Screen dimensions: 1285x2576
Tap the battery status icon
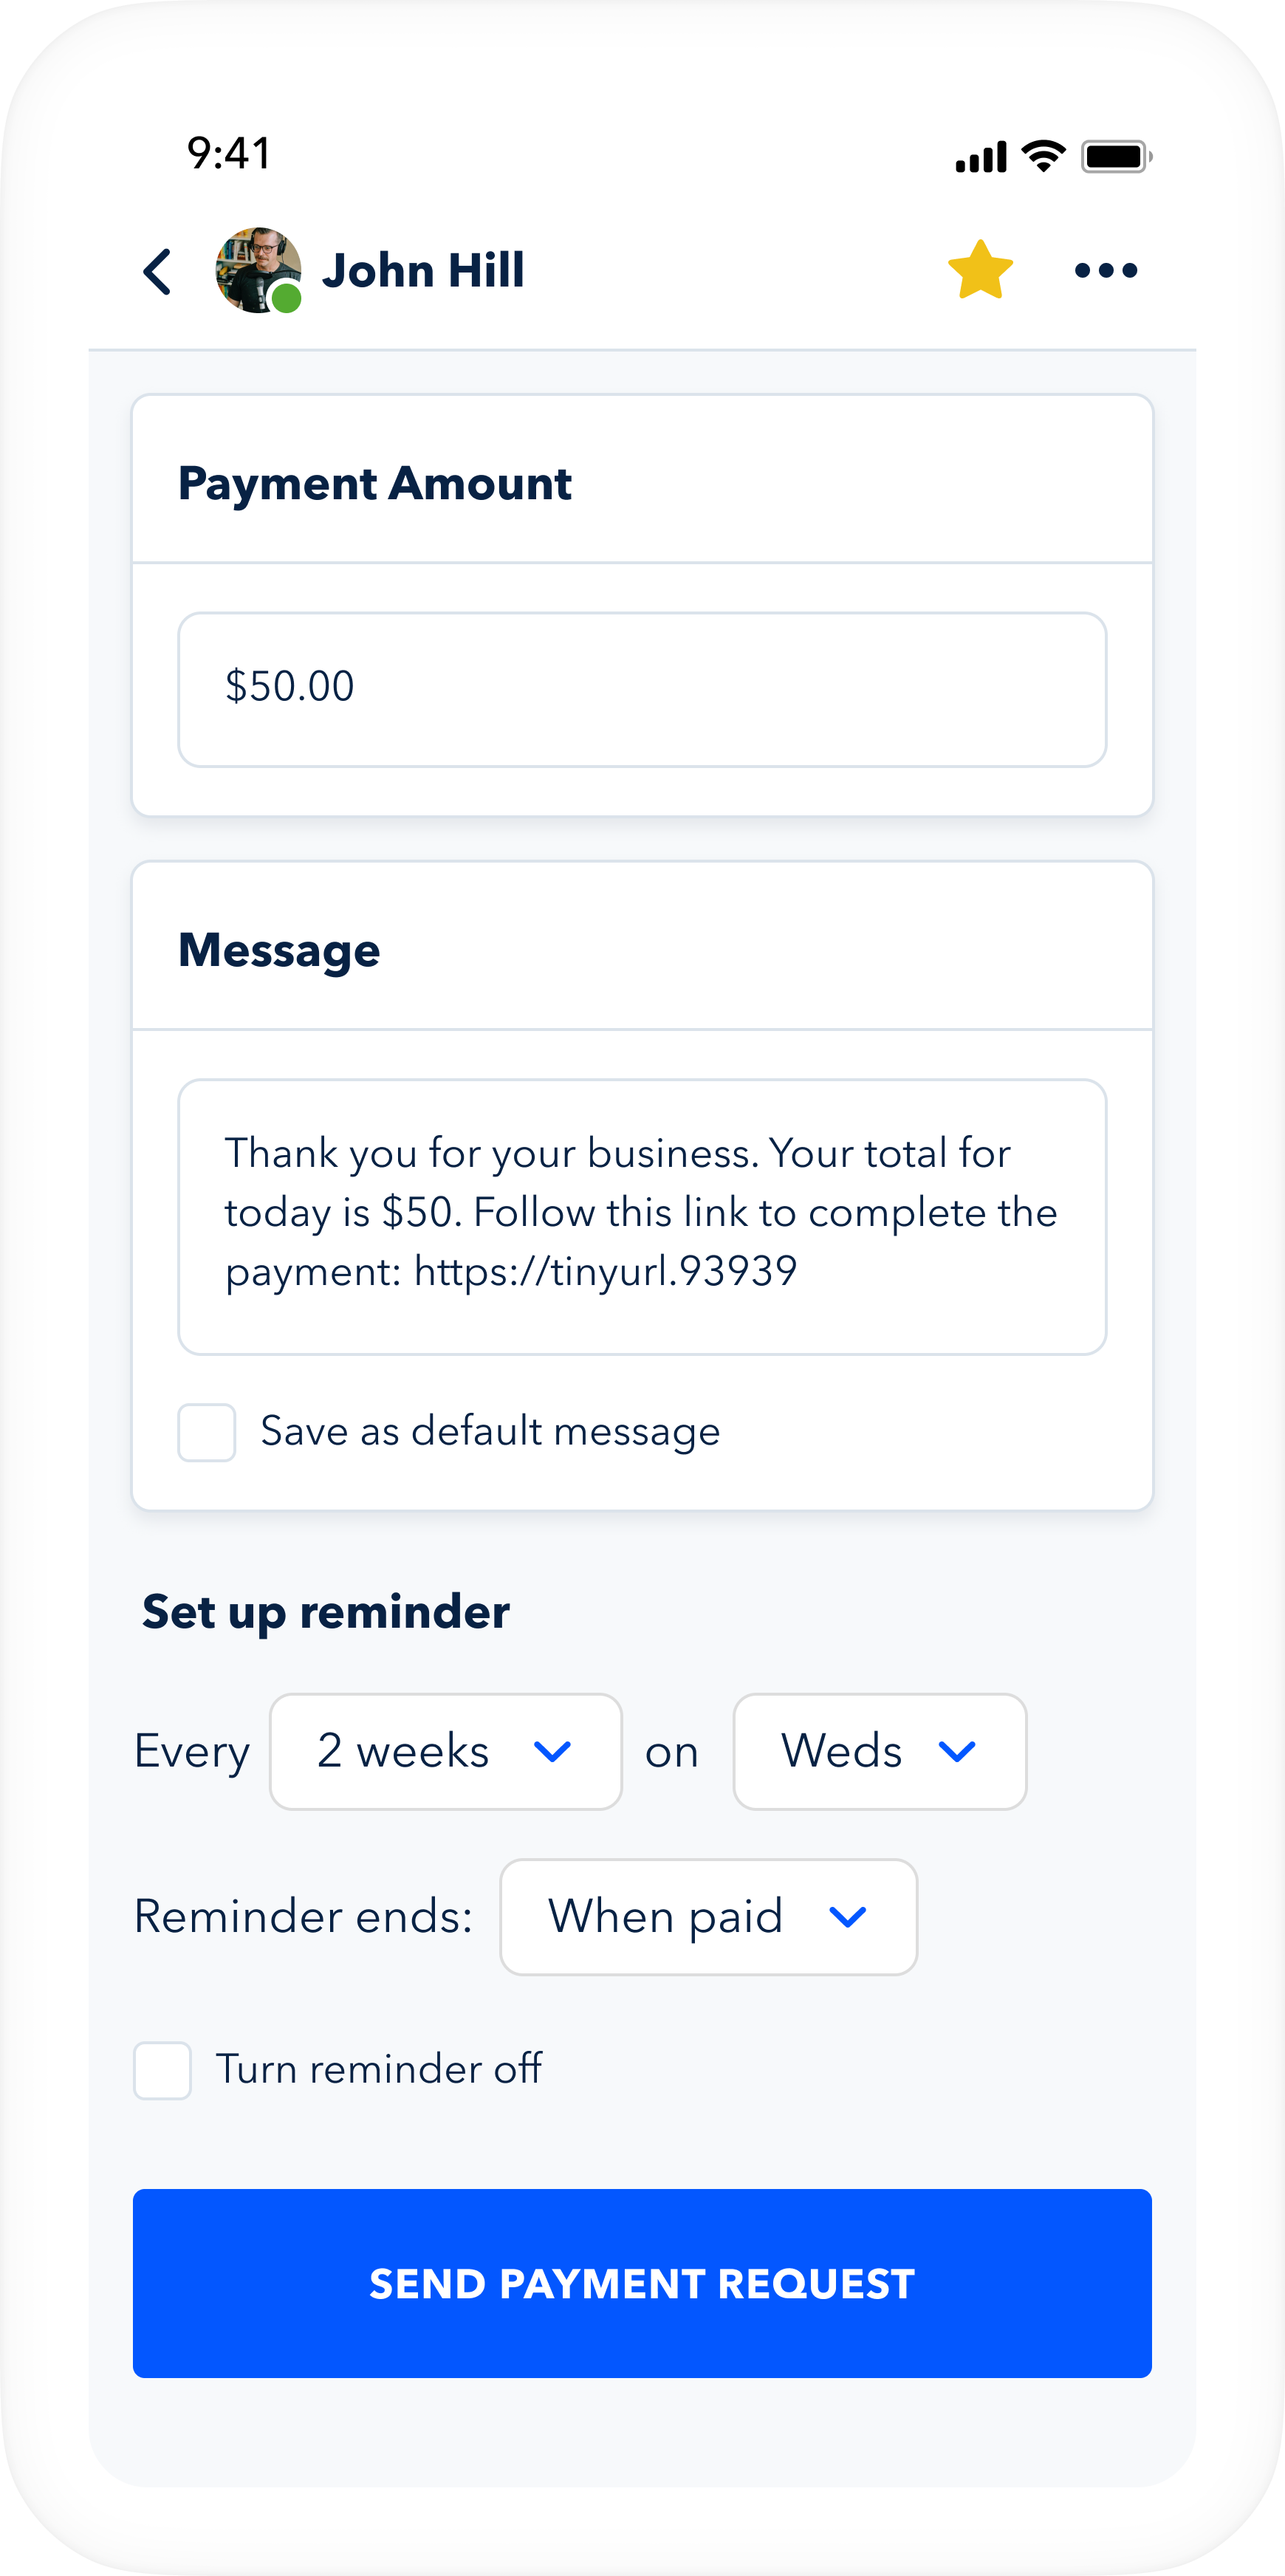coord(1116,156)
